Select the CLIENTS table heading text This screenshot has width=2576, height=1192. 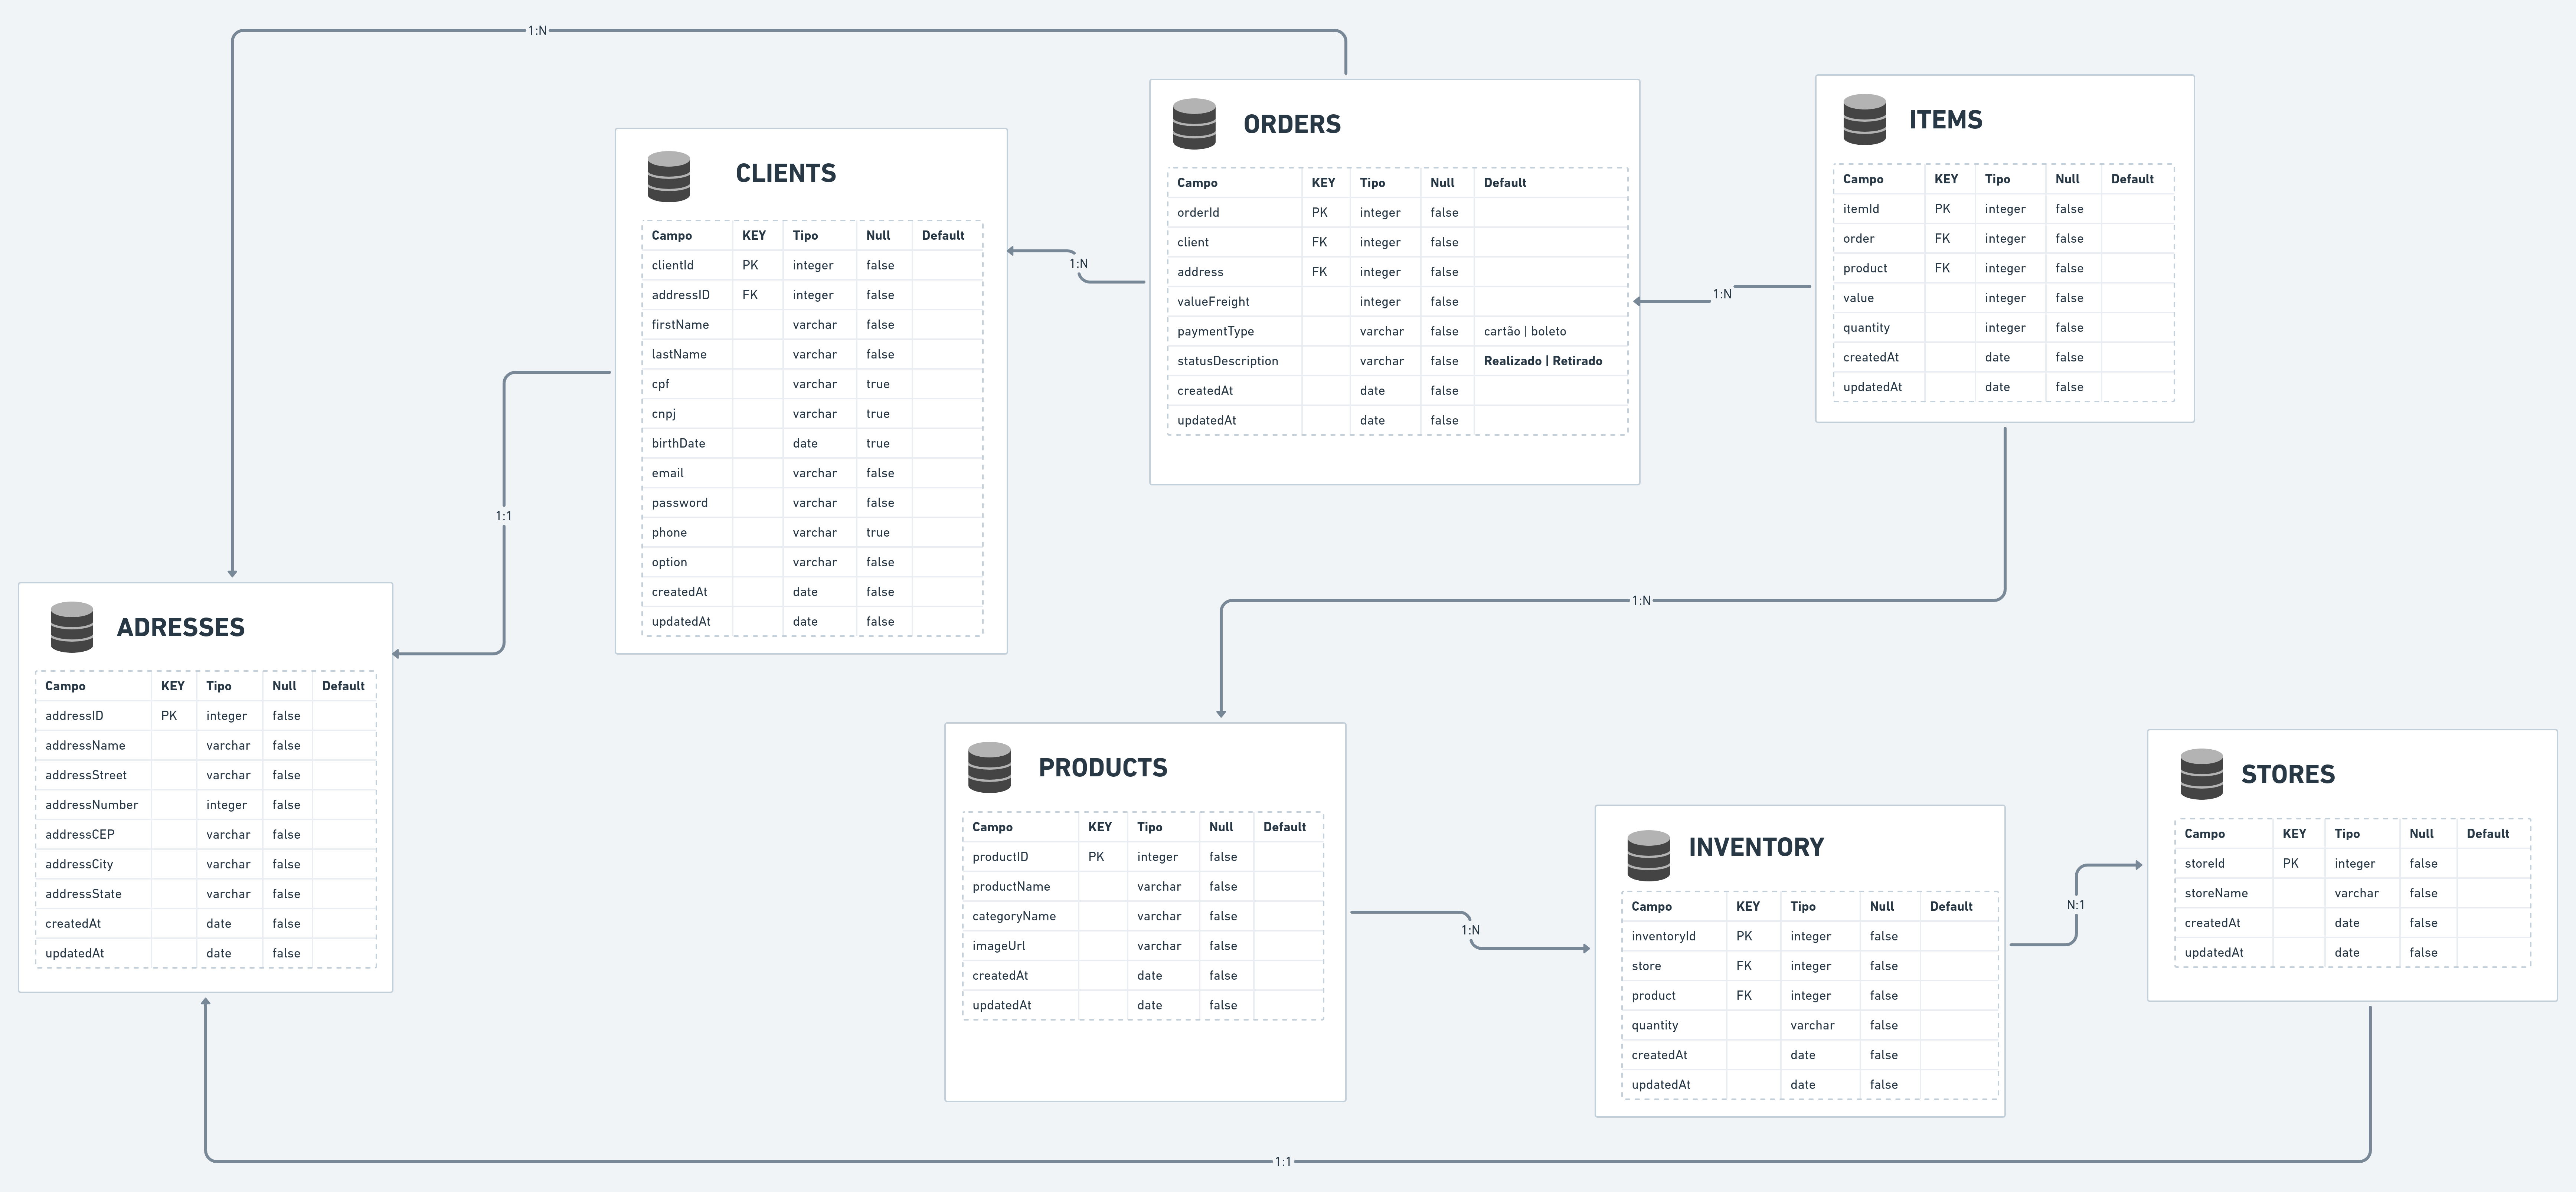click(785, 173)
